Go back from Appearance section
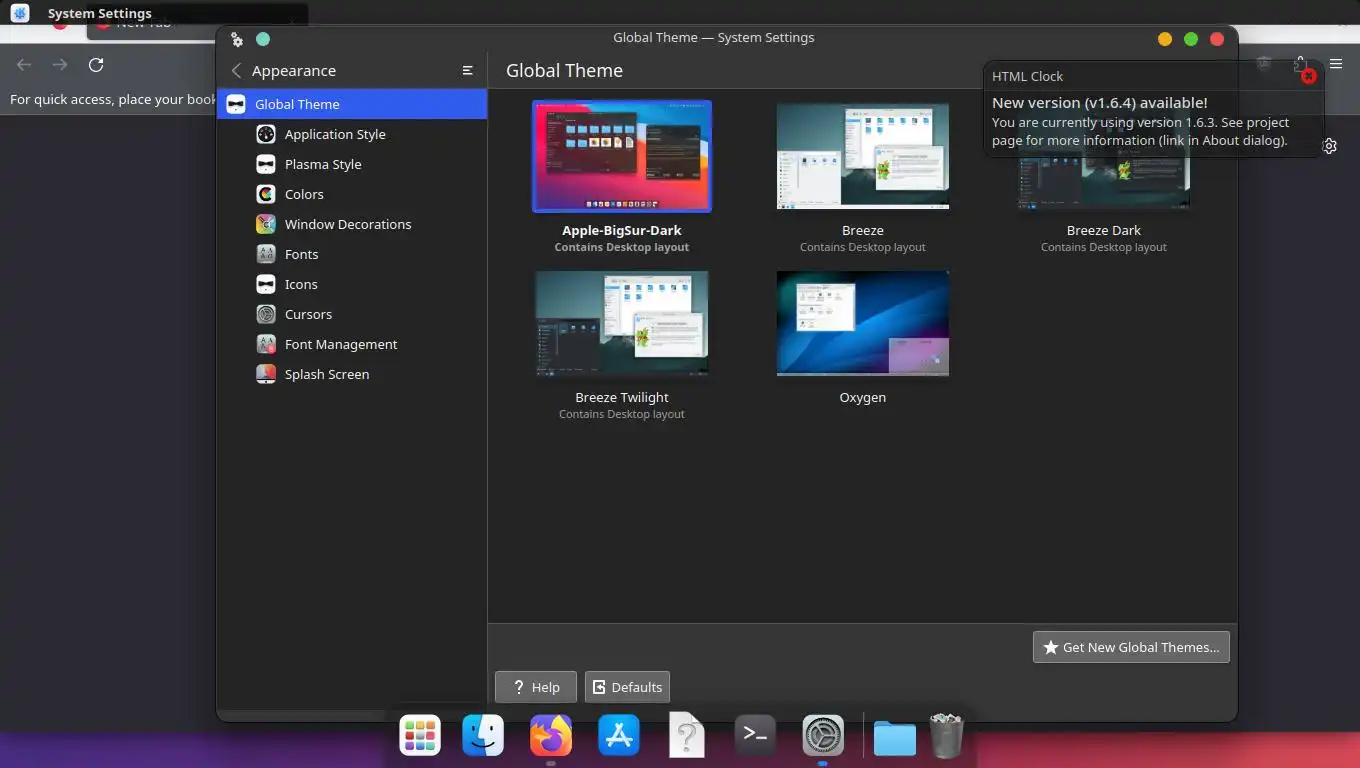This screenshot has width=1360, height=768. pos(236,71)
